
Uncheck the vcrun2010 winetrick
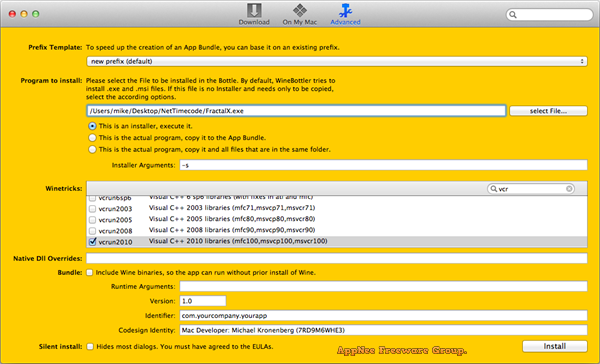click(x=92, y=242)
